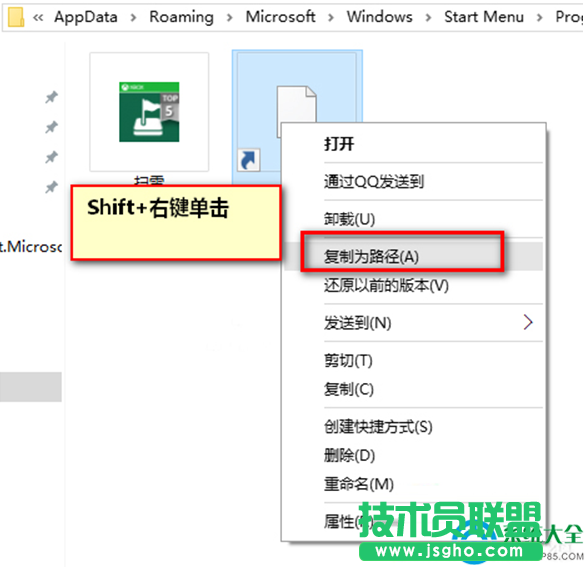The image size is (586, 567).
Task: Click the folder icon in address bar
Action: tap(16, 17)
